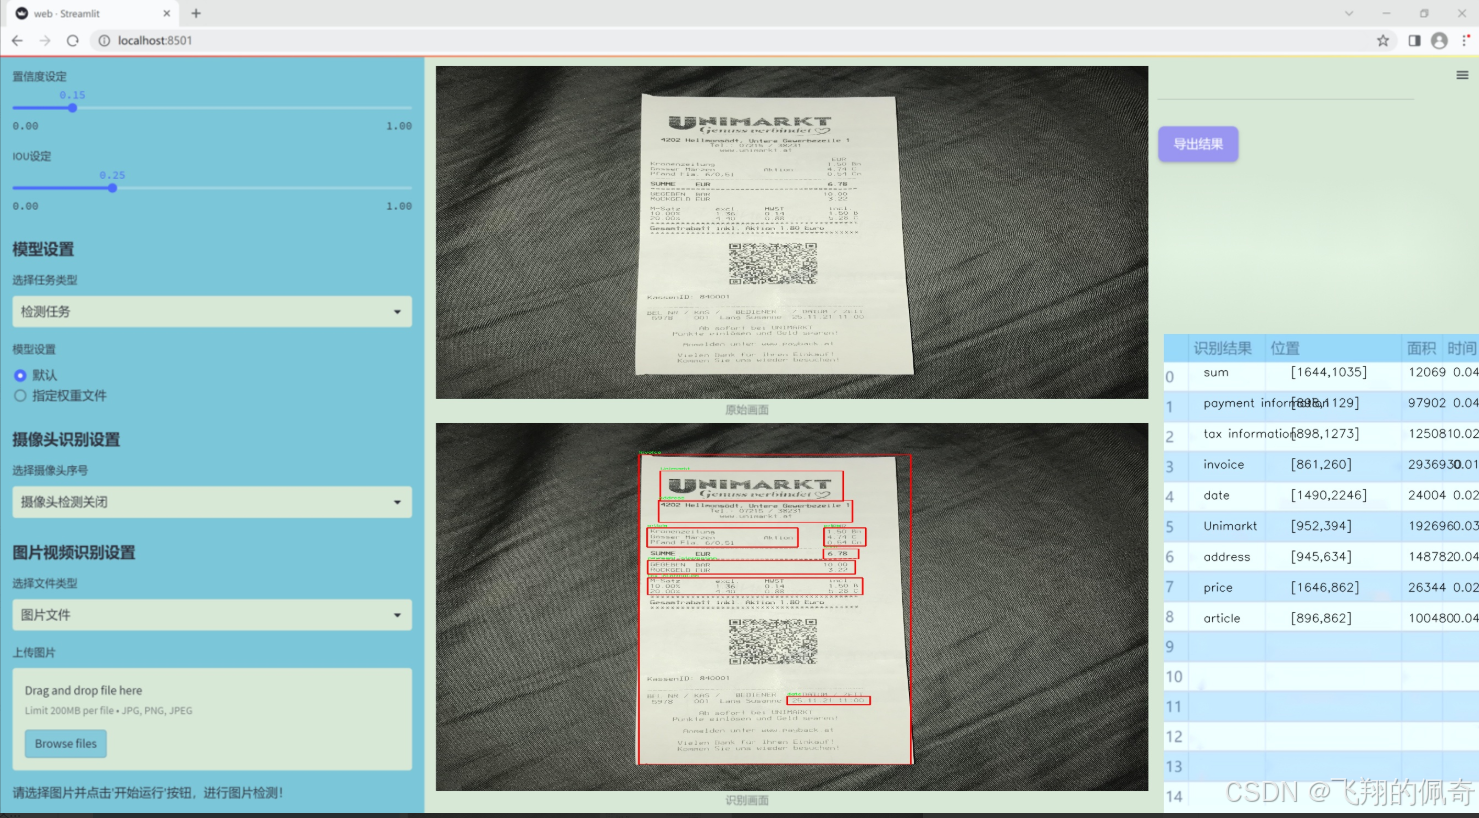The width and height of the screenshot is (1479, 818).
Task: Reload the localhost page
Action: click(x=73, y=40)
